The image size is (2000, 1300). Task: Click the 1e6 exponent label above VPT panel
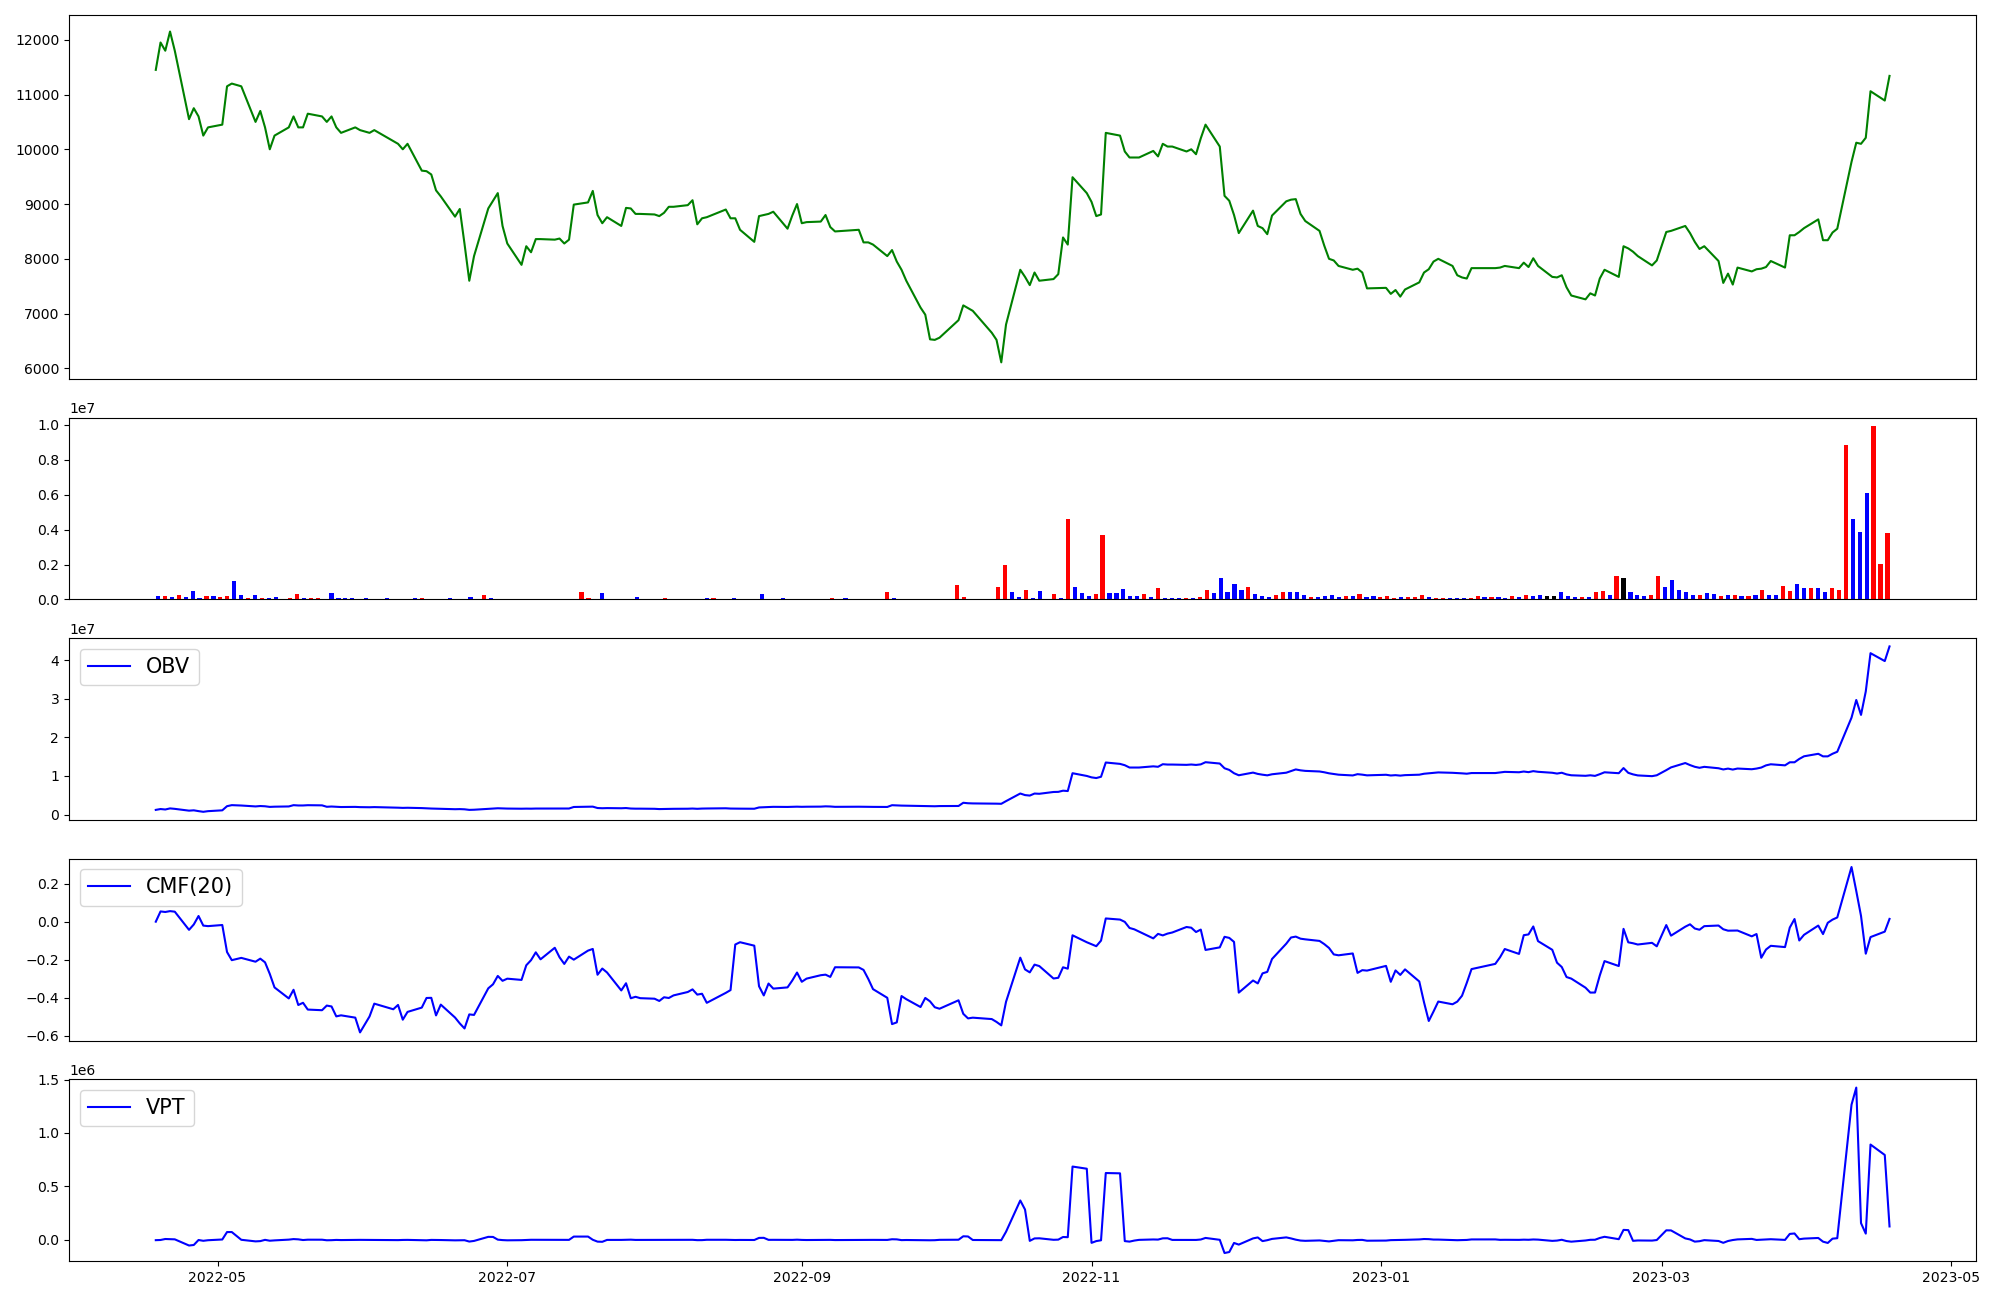click(x=83, y=1071)
